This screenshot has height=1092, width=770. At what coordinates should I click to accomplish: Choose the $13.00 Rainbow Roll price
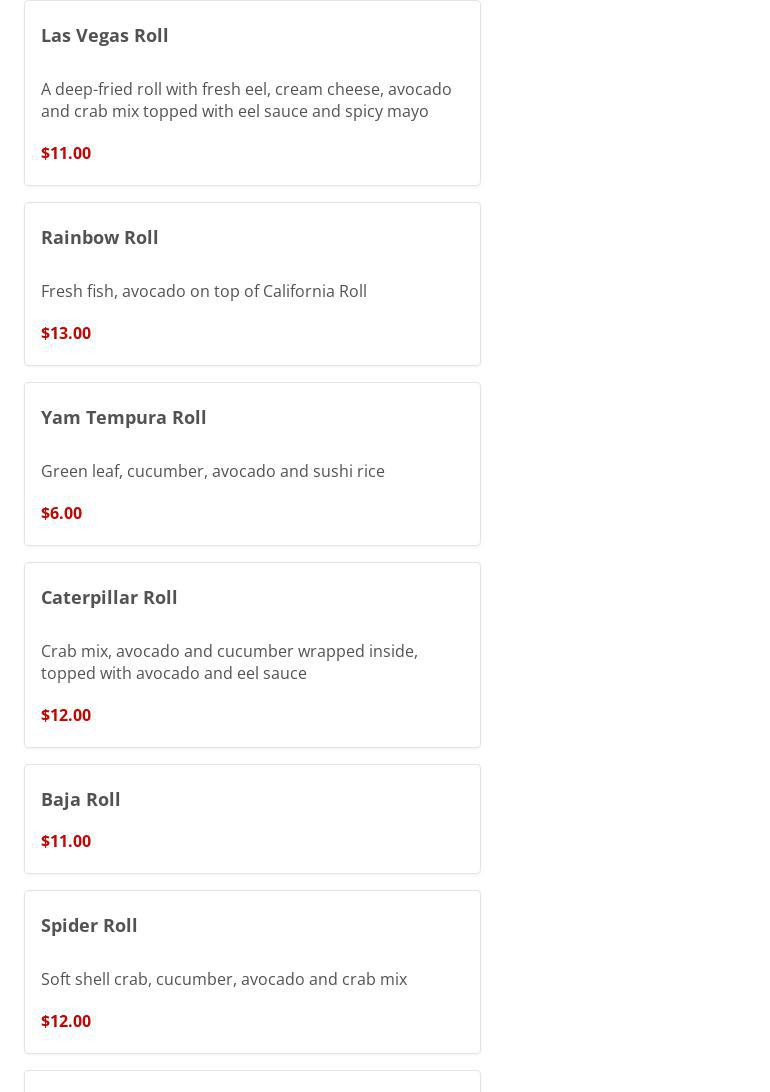pos(66,333)
